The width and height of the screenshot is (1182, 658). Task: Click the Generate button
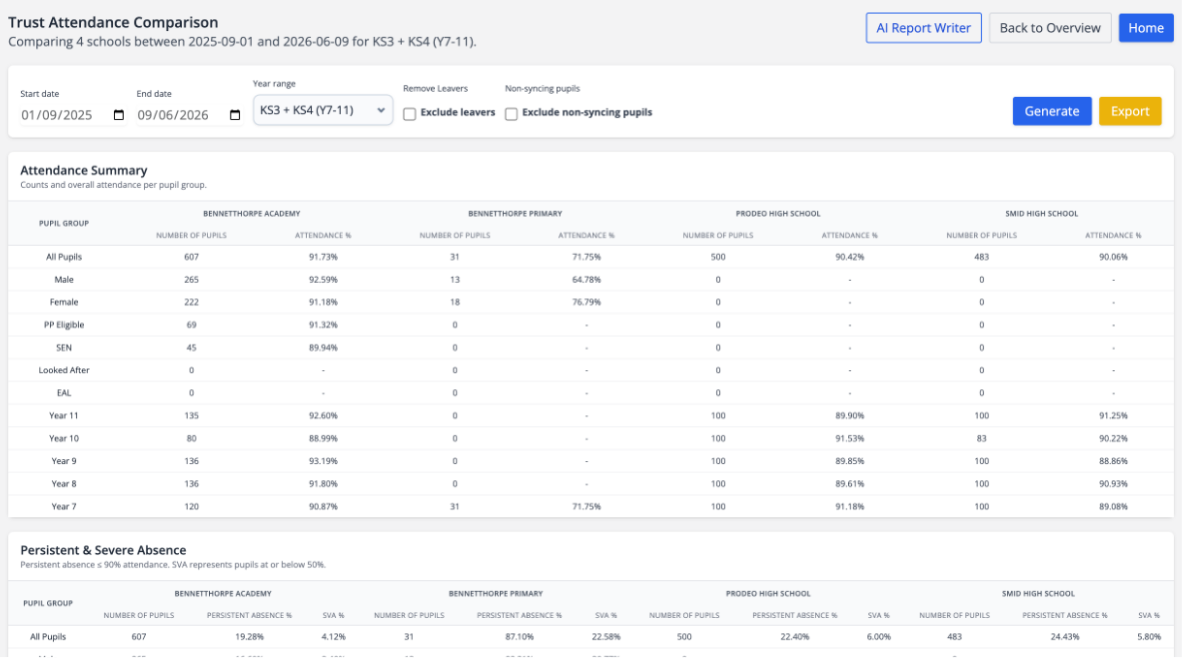pos(1052,111)
